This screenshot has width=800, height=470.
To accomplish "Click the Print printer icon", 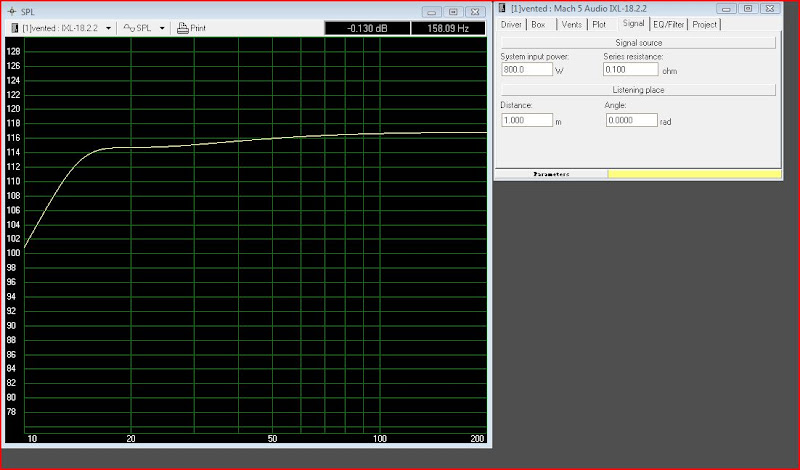I will click(x=183, y=28).
